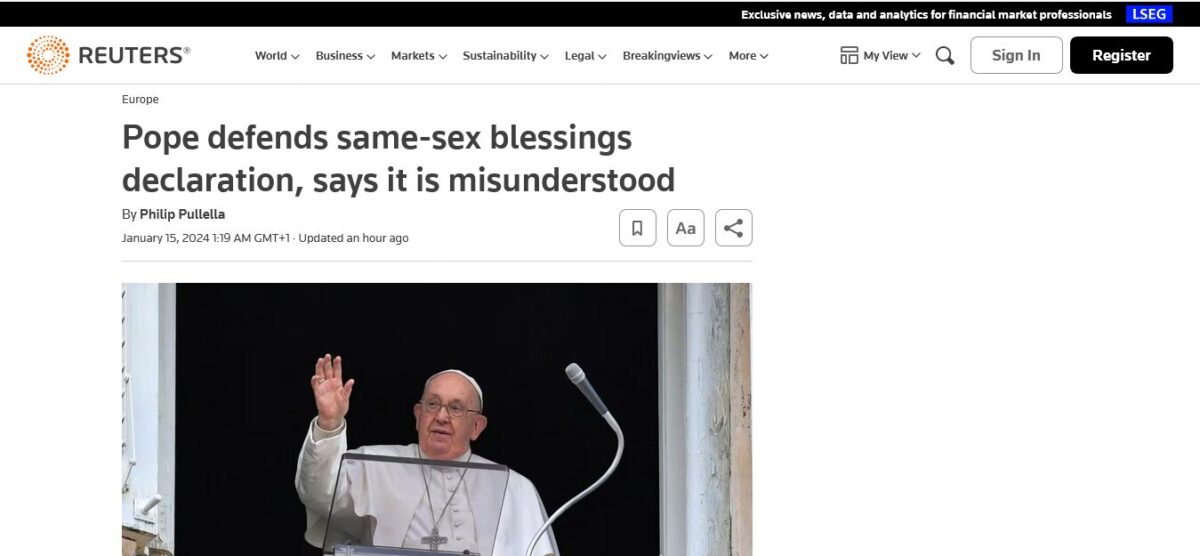This screenshot has height=556, width=1200.
Task: Open the Markets menu
Action: 419,56
